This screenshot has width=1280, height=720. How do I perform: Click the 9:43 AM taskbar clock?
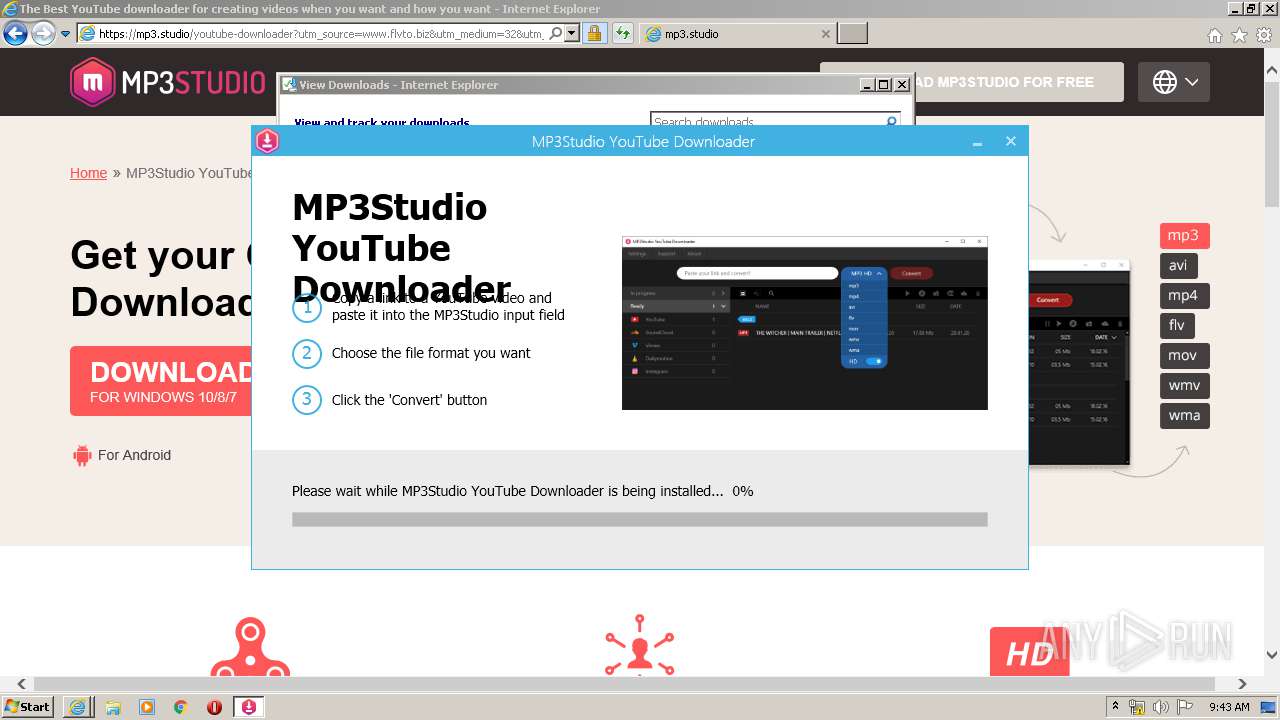point(1229,707)
